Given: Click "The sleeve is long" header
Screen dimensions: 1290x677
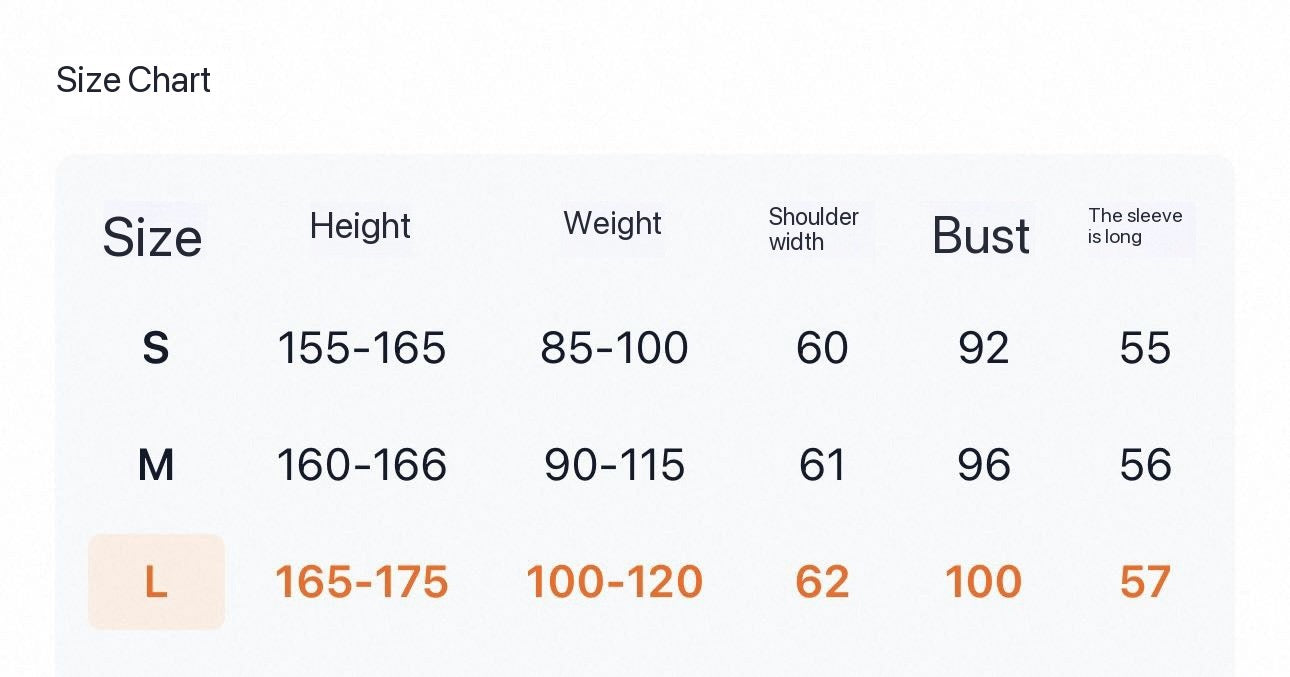Looking at the screenshot, I should pos(1135,226).
